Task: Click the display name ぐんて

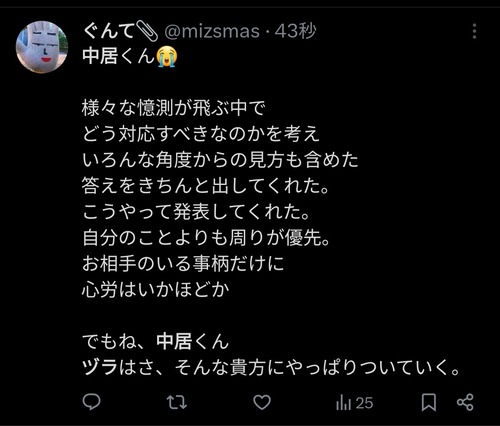Action: (x=108, y=32)
